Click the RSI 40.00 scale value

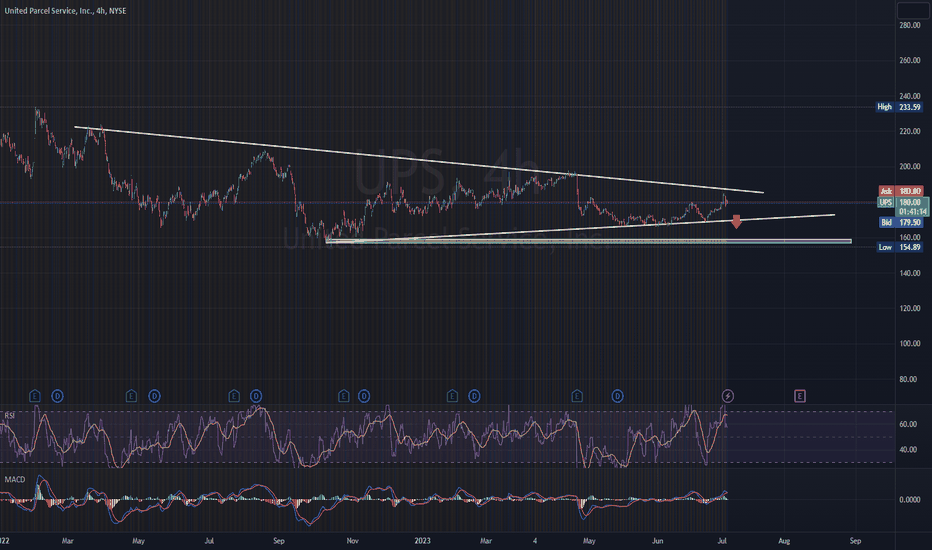(908, 450)
